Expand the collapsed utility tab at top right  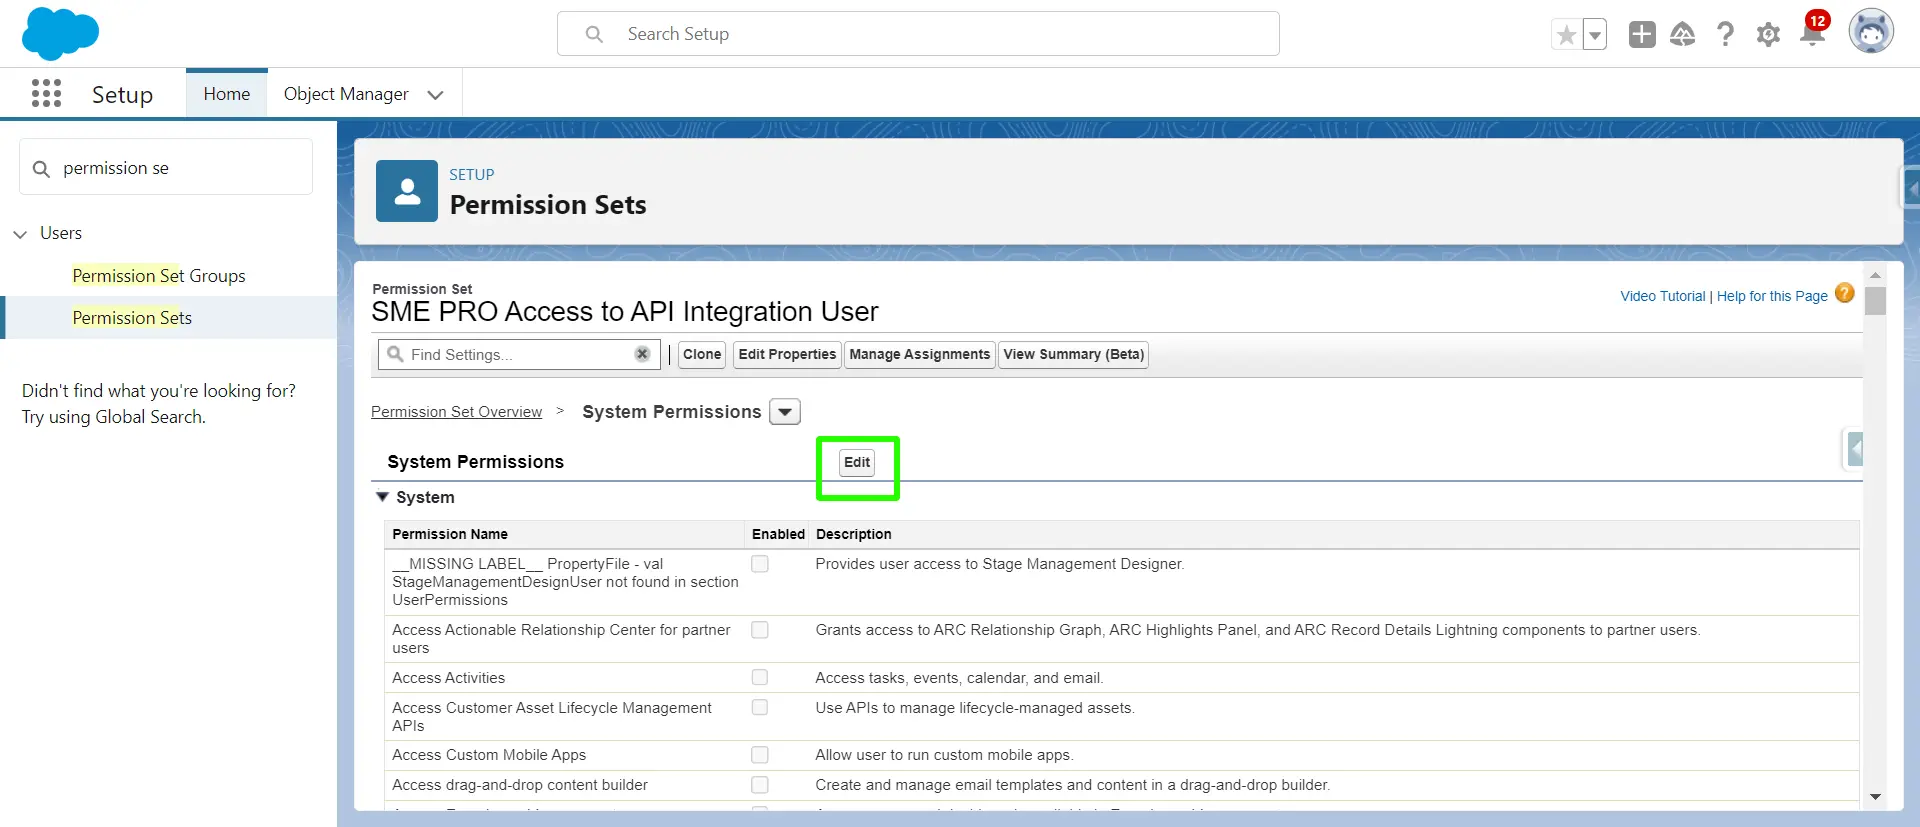click(x=1911, y=187)
